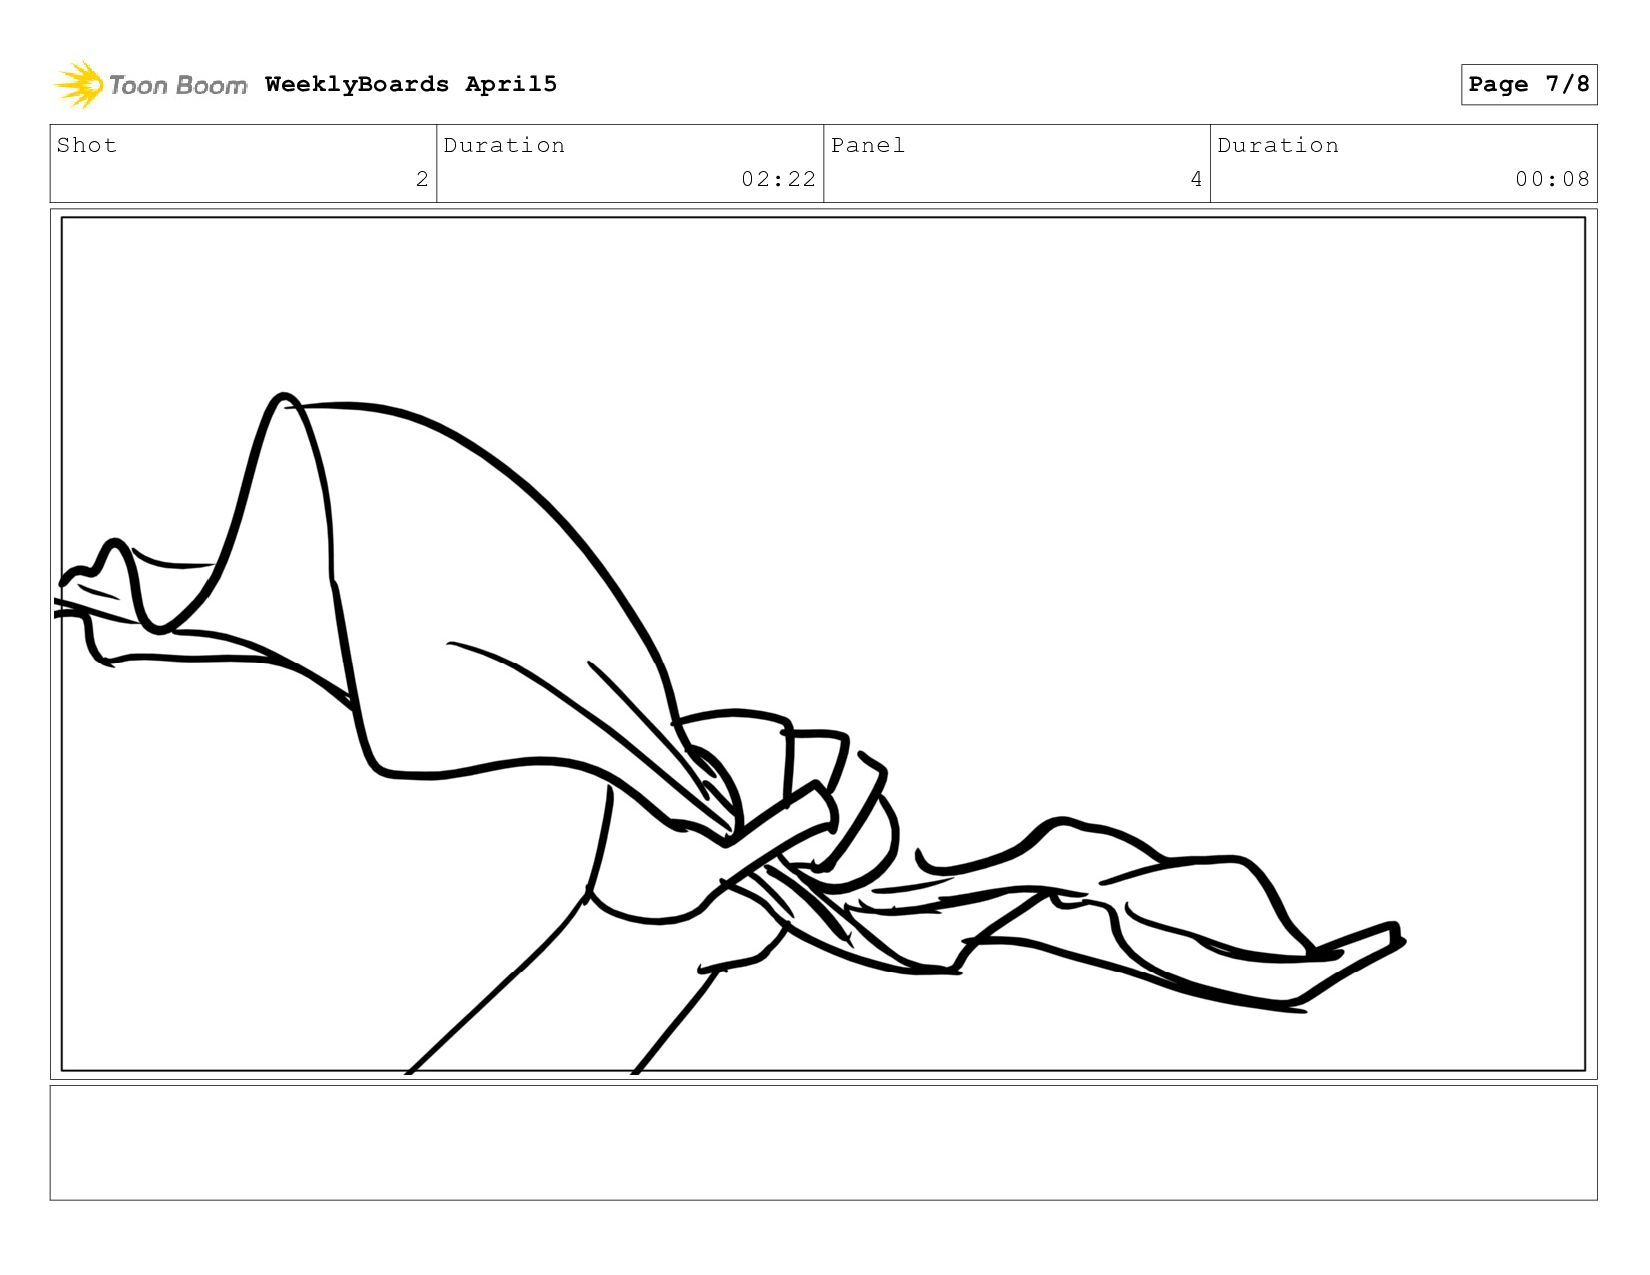Select the WeeklyBoards April5 title text

[x=411, y=84]
